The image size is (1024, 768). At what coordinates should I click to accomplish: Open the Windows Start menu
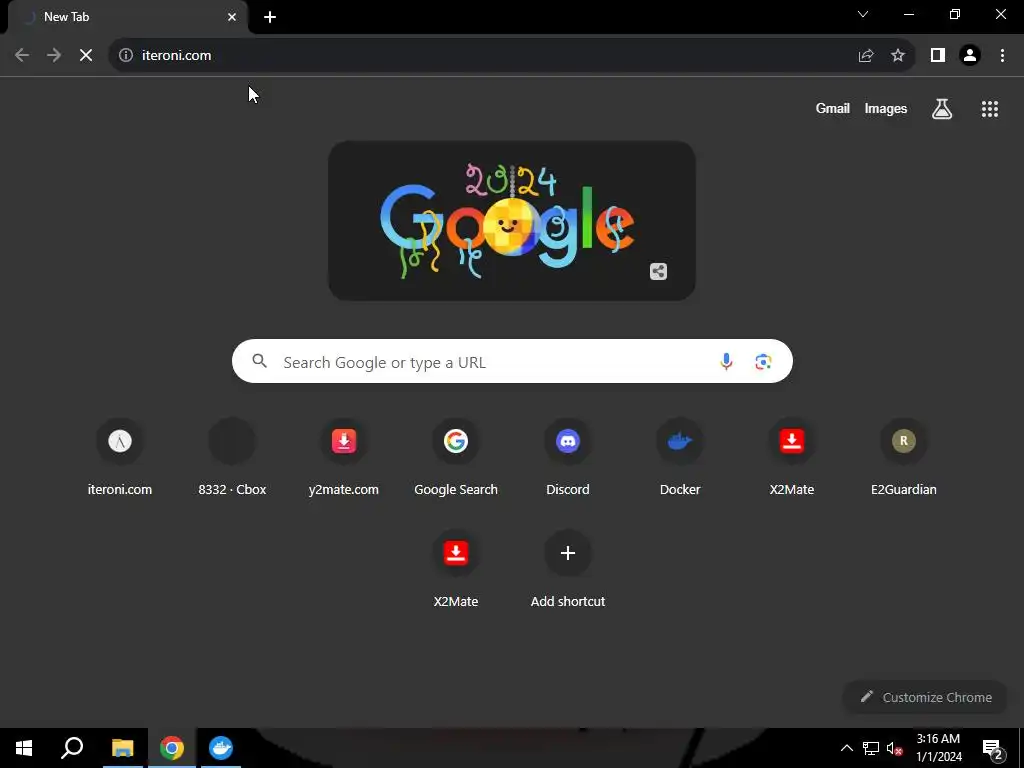tap(24, 748)
